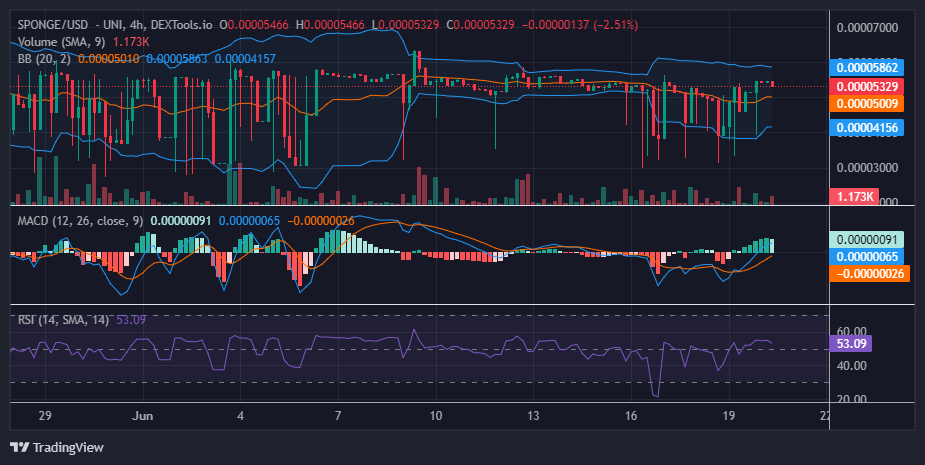Click the 1.173K volume tag on axis
This screenshot has height=465, width=925.
[854, 196]
